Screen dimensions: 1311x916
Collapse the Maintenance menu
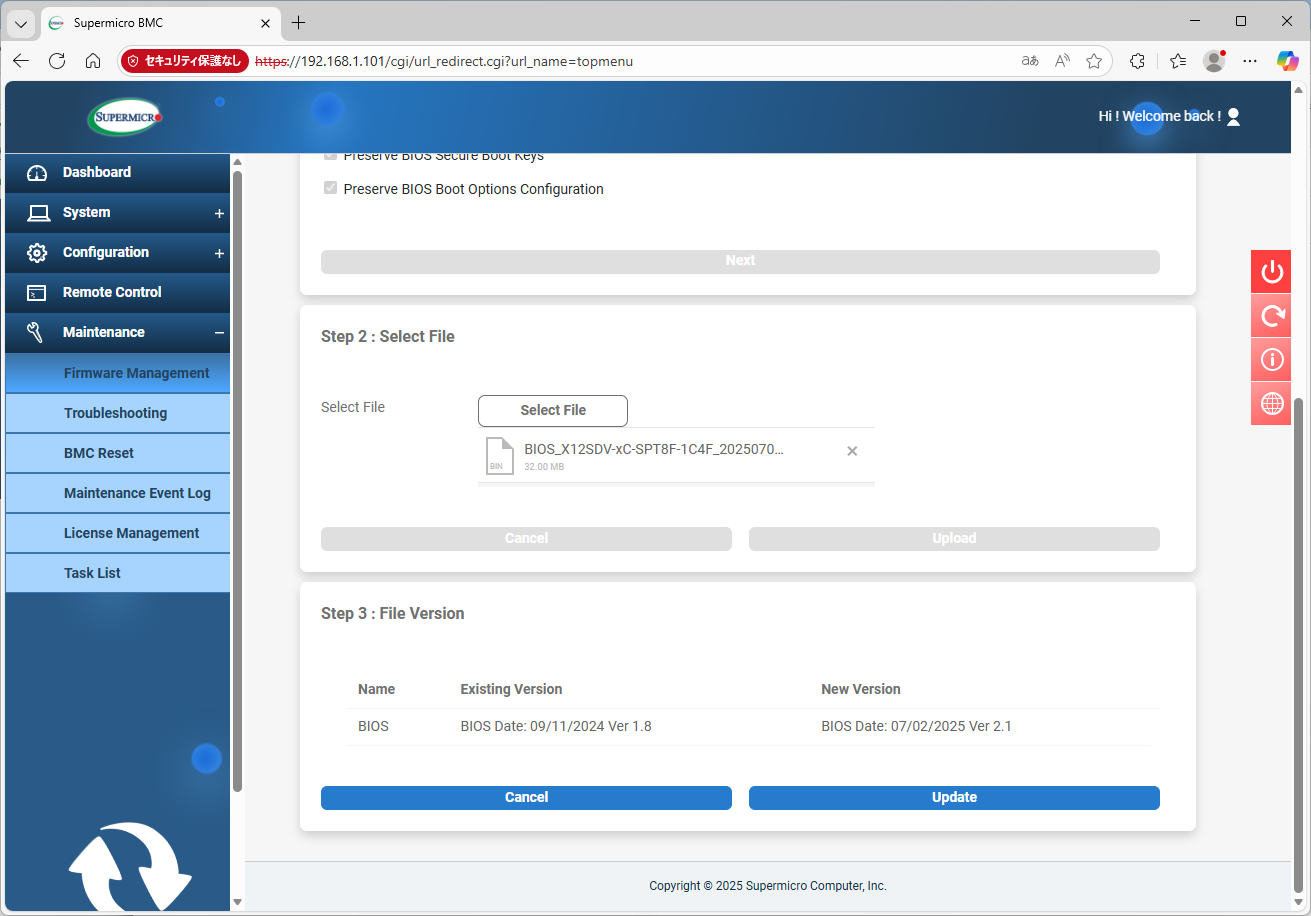(x=218, y=333)
